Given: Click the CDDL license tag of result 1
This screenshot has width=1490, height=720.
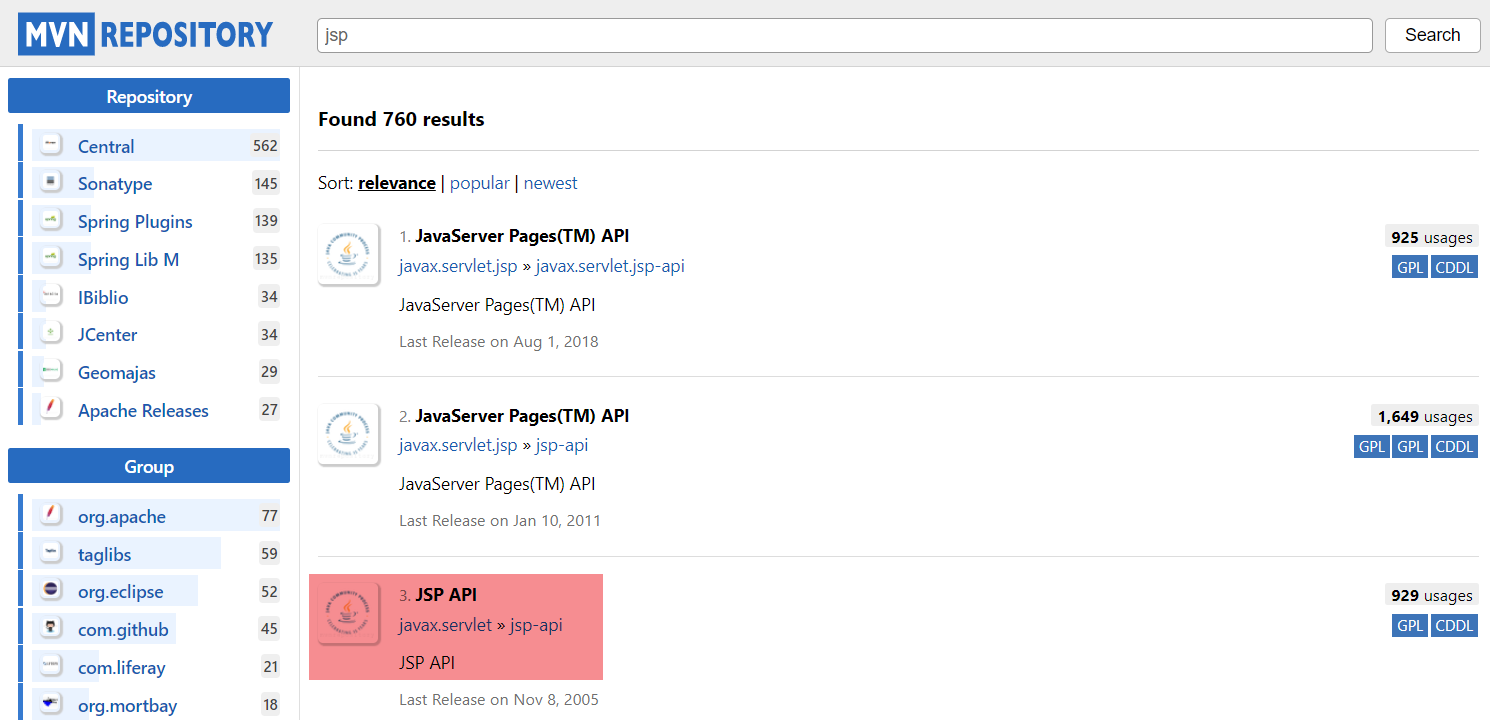Looking at the screenshot, I should [x=1454, y=267].
